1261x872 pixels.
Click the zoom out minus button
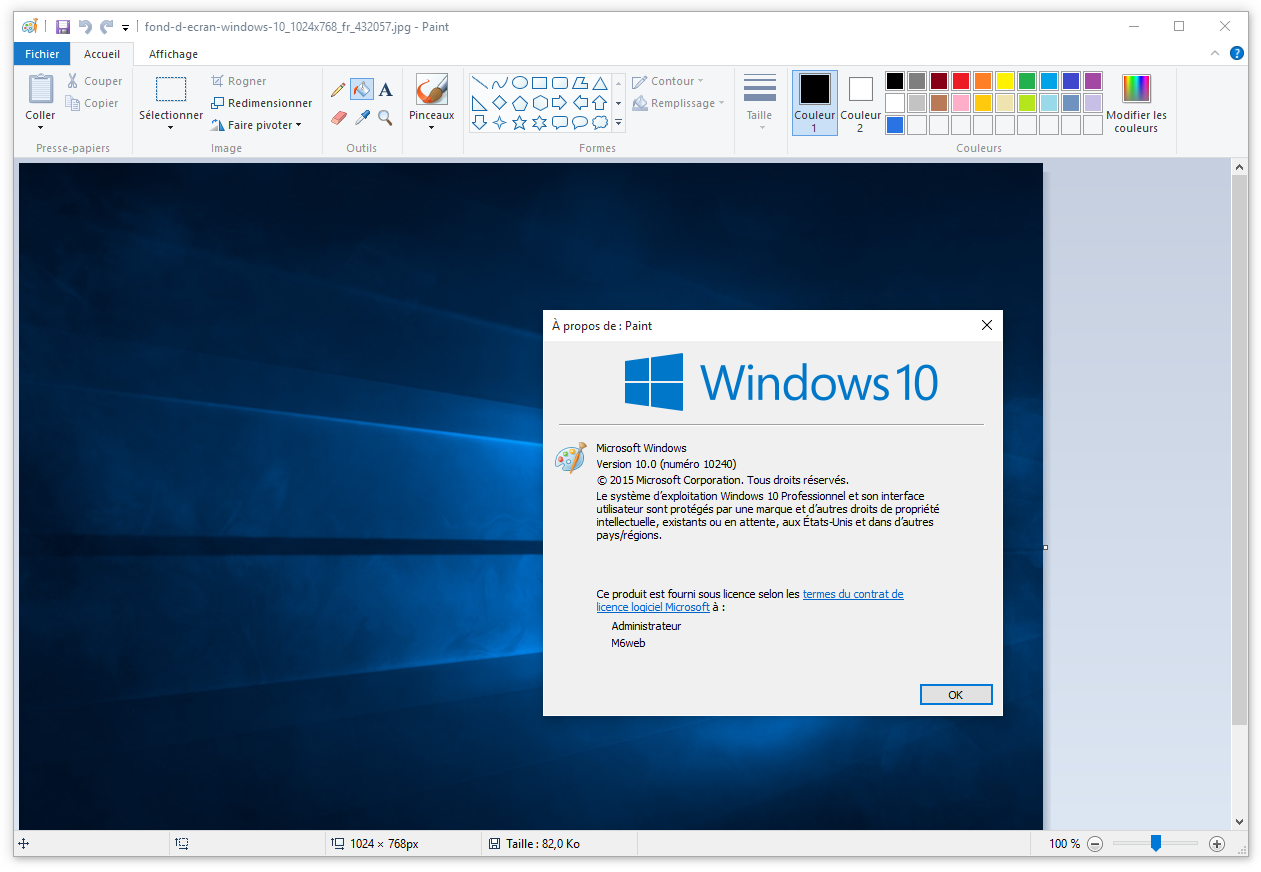pyautogui.click(x=1095, y=844)
